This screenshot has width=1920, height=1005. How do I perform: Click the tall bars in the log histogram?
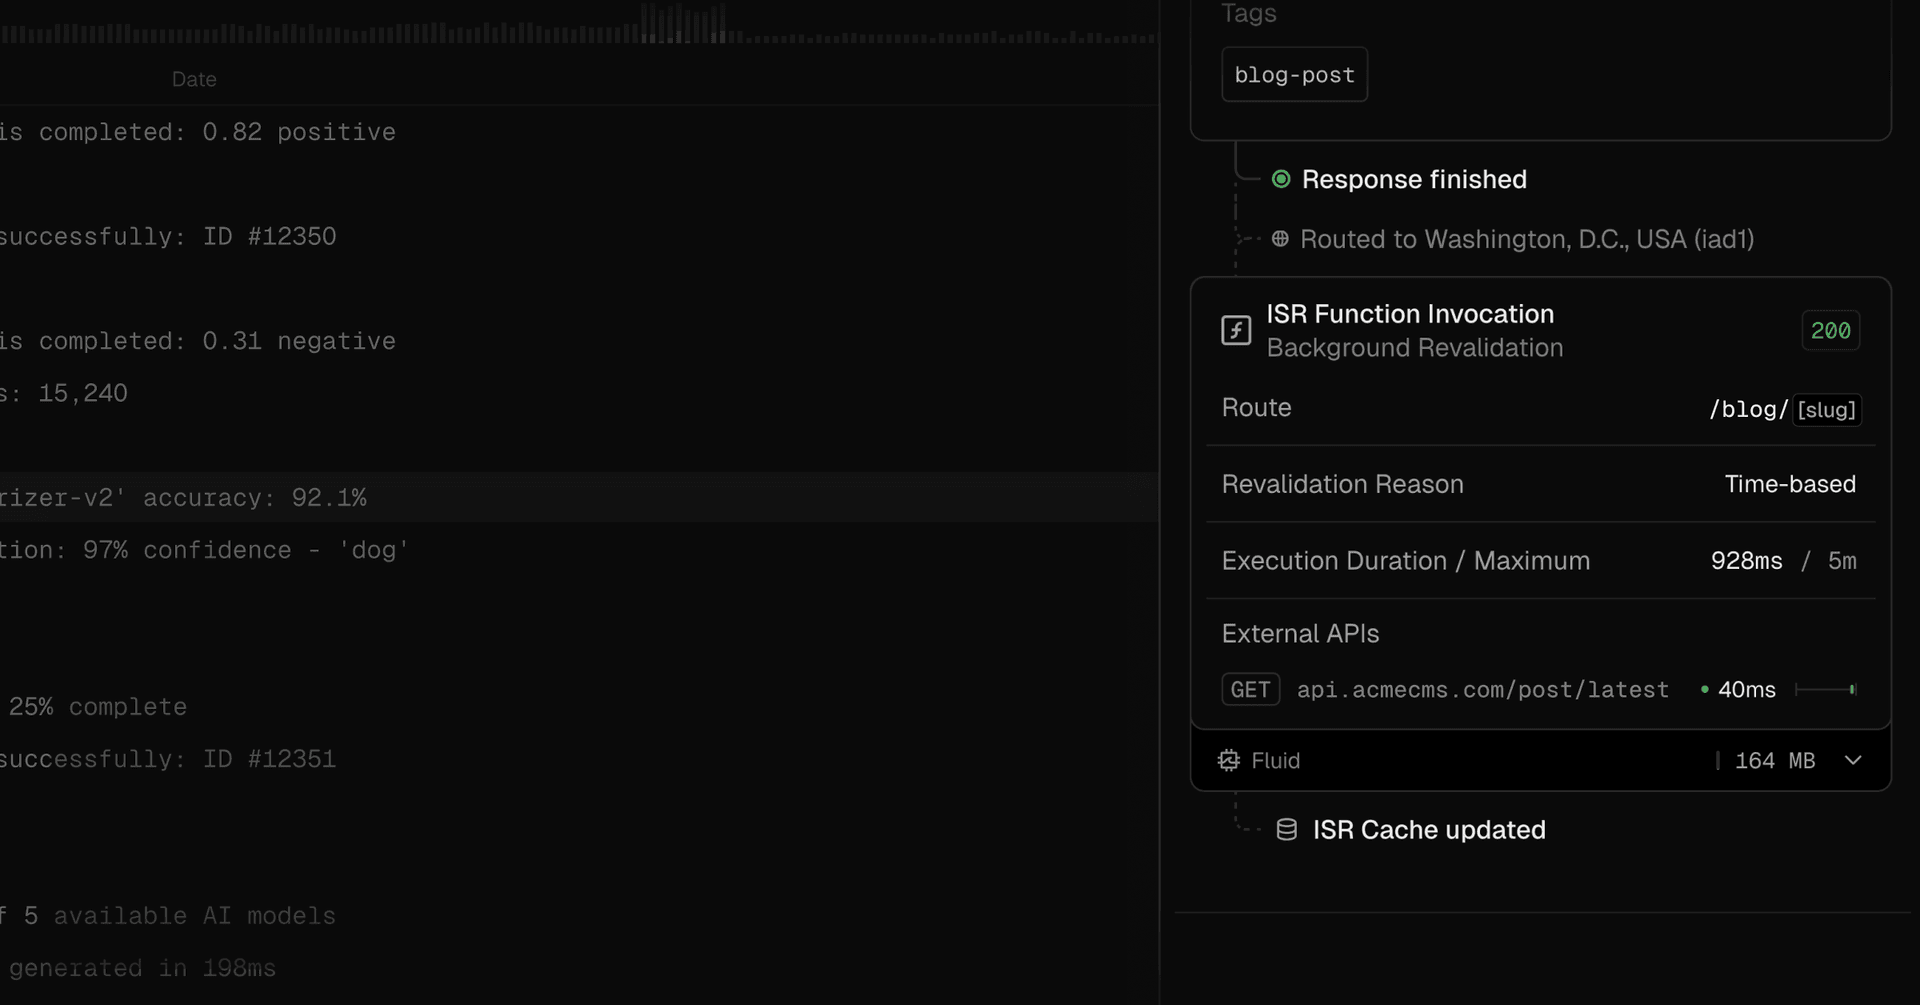tap(684, 24)
